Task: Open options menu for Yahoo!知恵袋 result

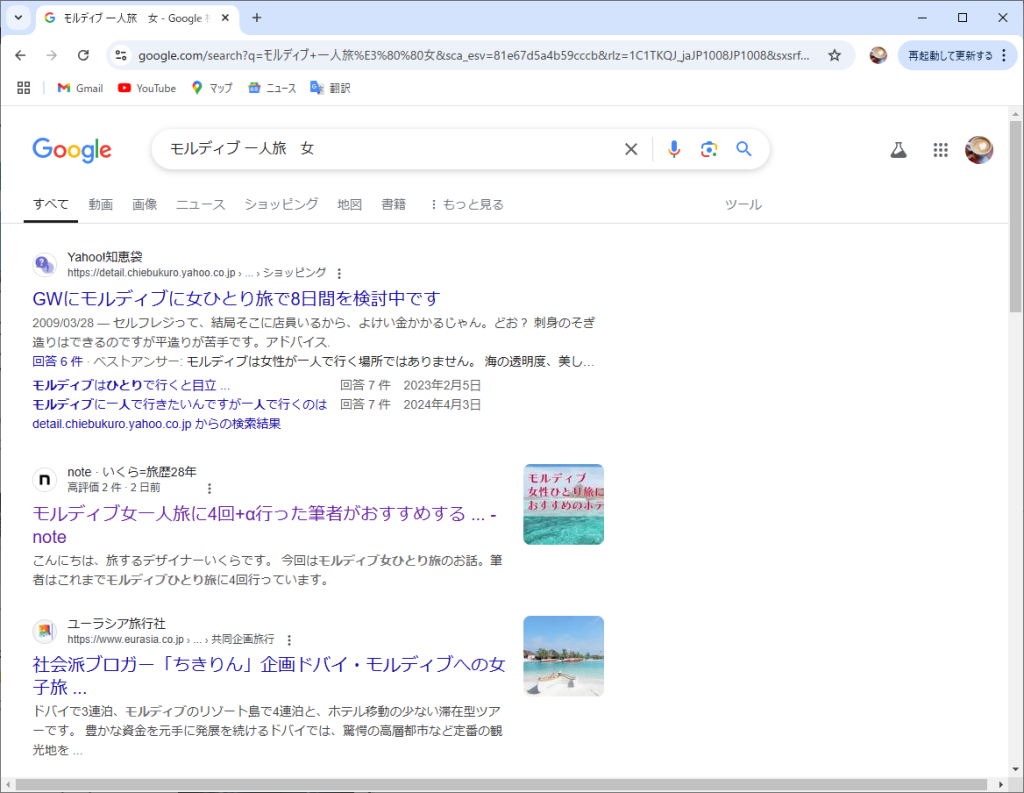Action: click(x=339, y=273)
